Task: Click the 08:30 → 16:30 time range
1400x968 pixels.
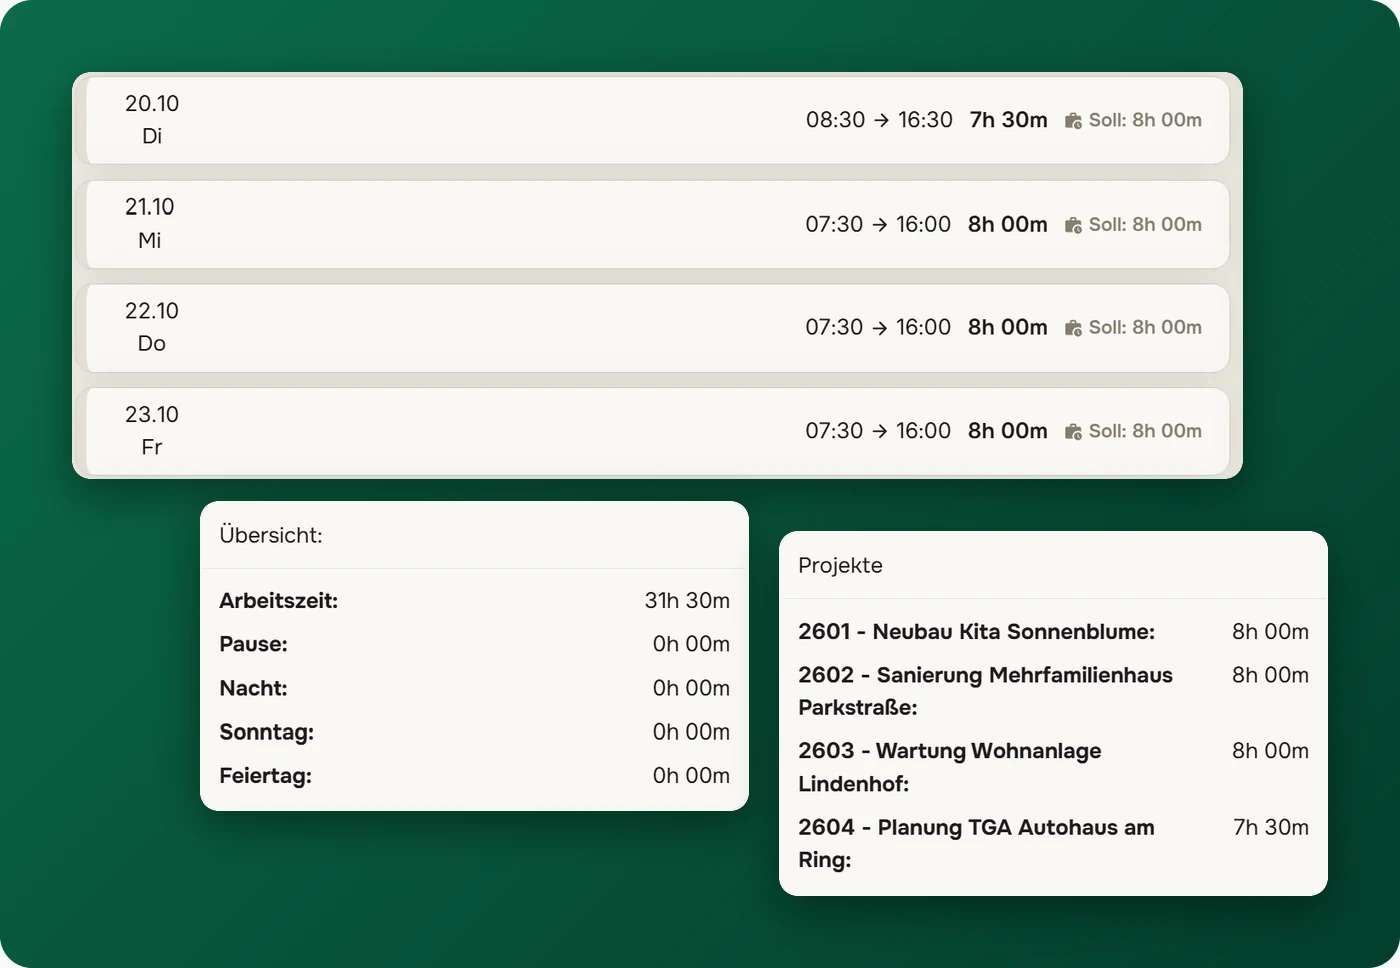Action: (x=879, y=120)
